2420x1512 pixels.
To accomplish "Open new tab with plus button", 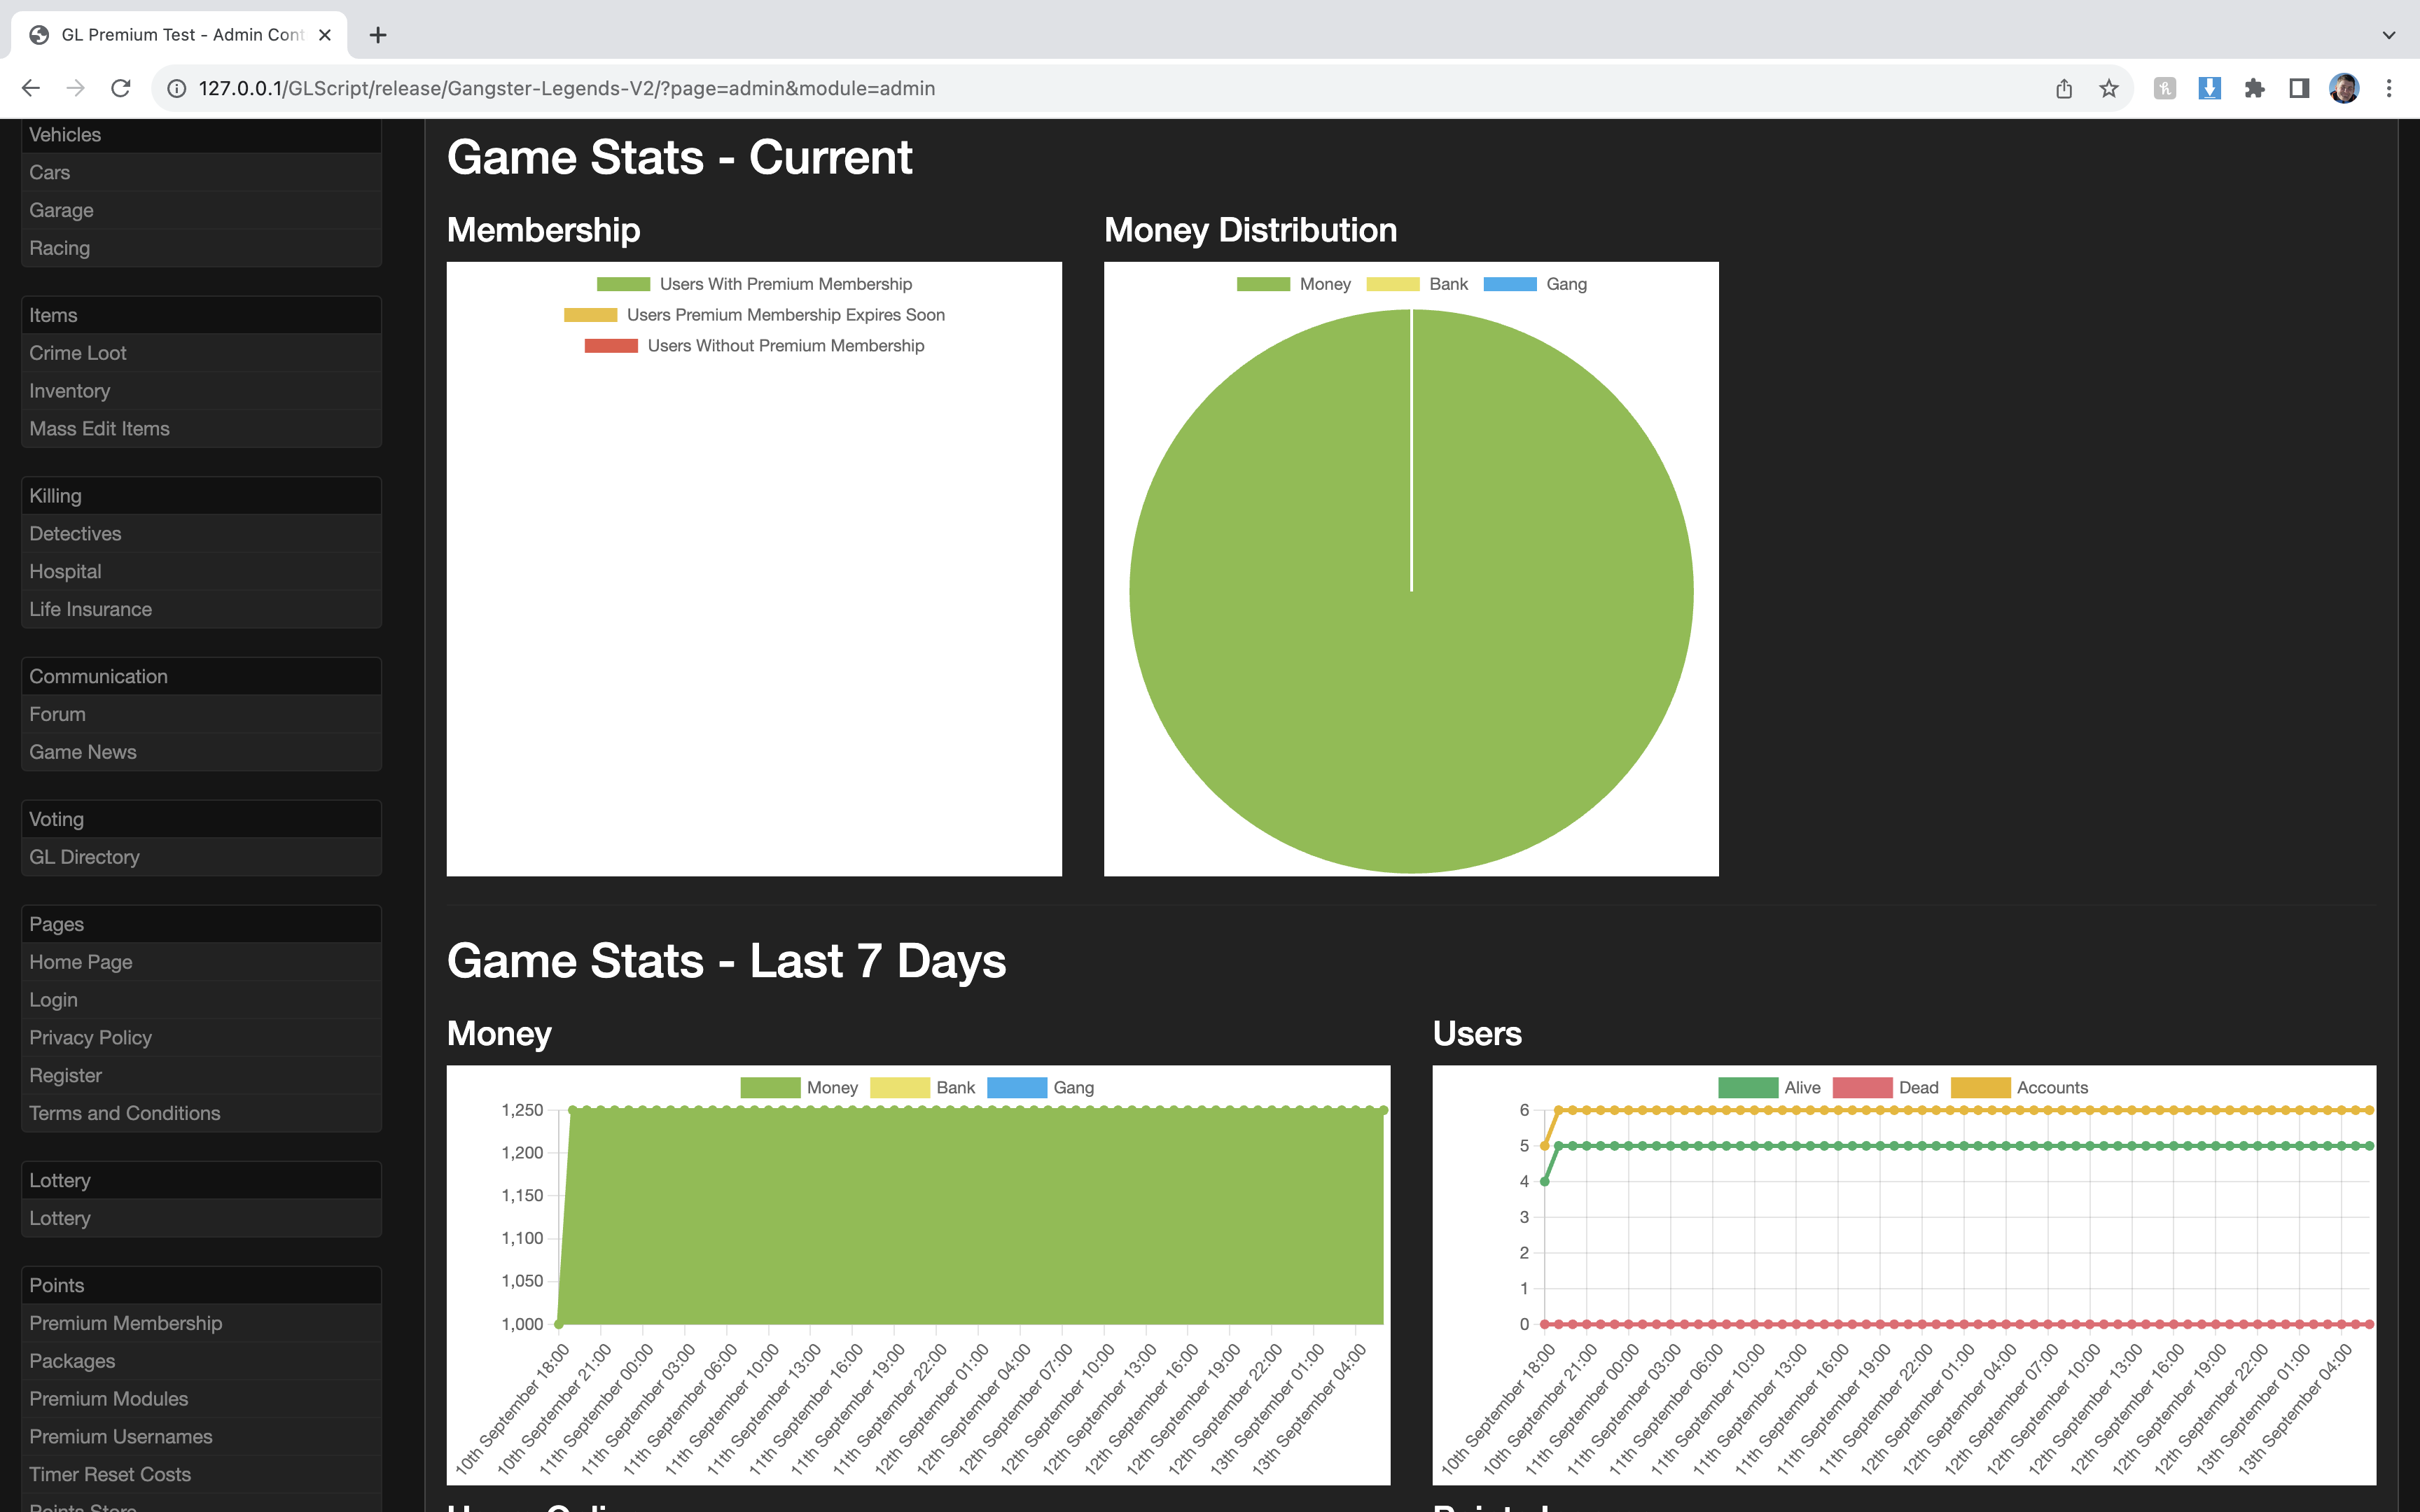I will tap(377, 35).
